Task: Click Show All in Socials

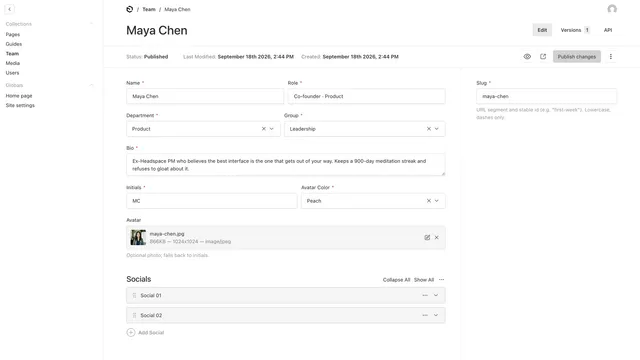Action: [x=424, y=280]
